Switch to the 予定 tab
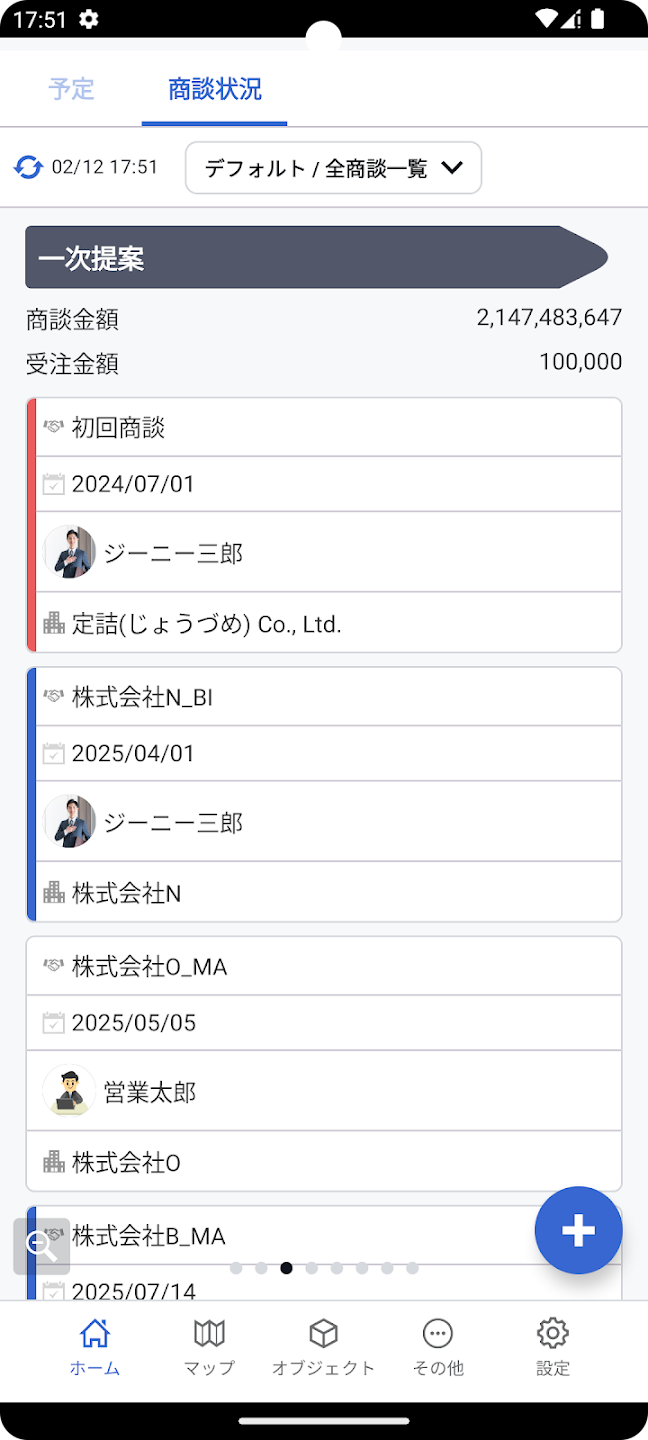This screenshot has height=1440, width=648. pos(72,89)
